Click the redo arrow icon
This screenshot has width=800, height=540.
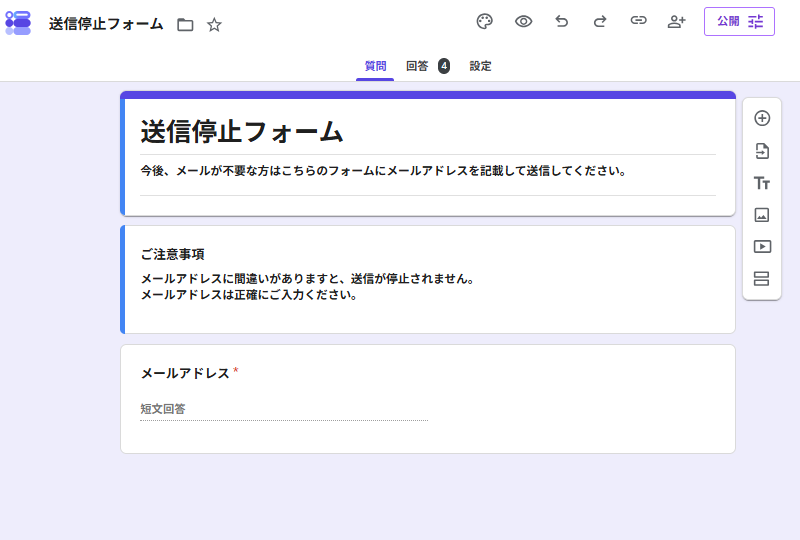pos(600,21)
